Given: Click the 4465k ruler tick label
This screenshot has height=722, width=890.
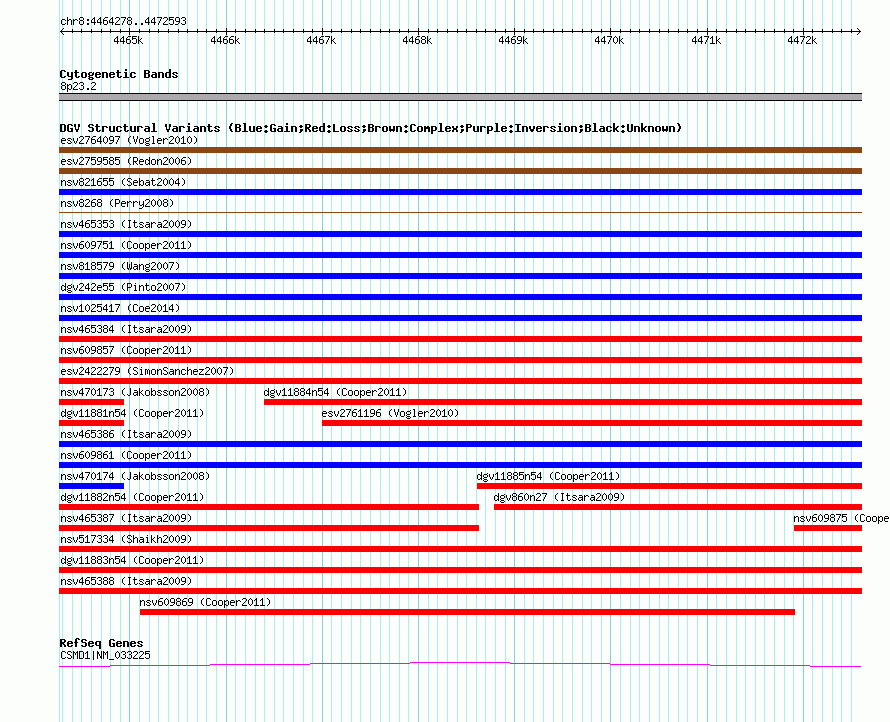Looking at the screenshot, I should (128, 40).
